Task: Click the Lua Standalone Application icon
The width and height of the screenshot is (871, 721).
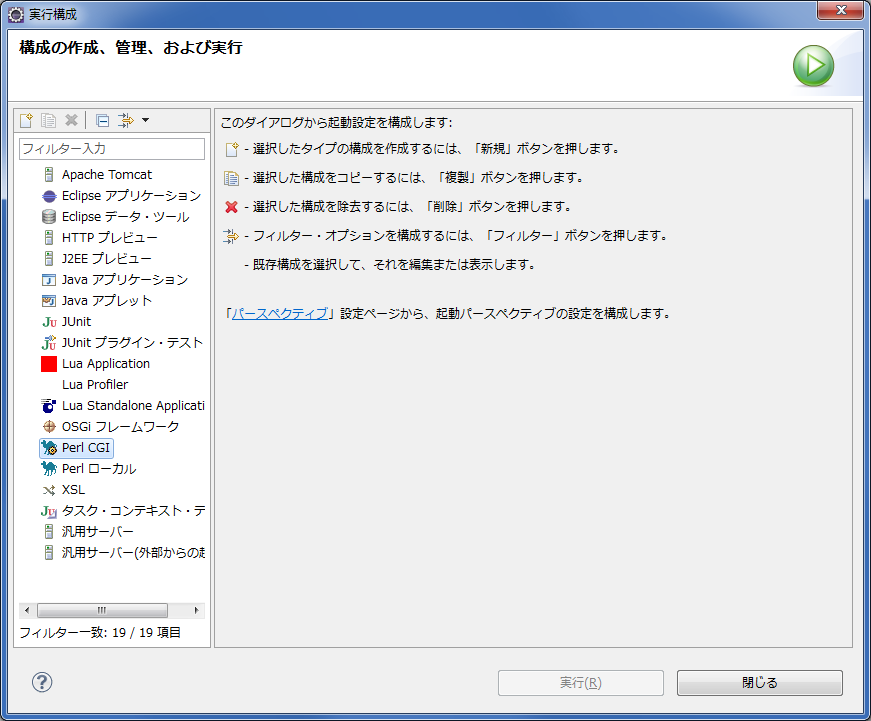Action: [x=49, y=405]
